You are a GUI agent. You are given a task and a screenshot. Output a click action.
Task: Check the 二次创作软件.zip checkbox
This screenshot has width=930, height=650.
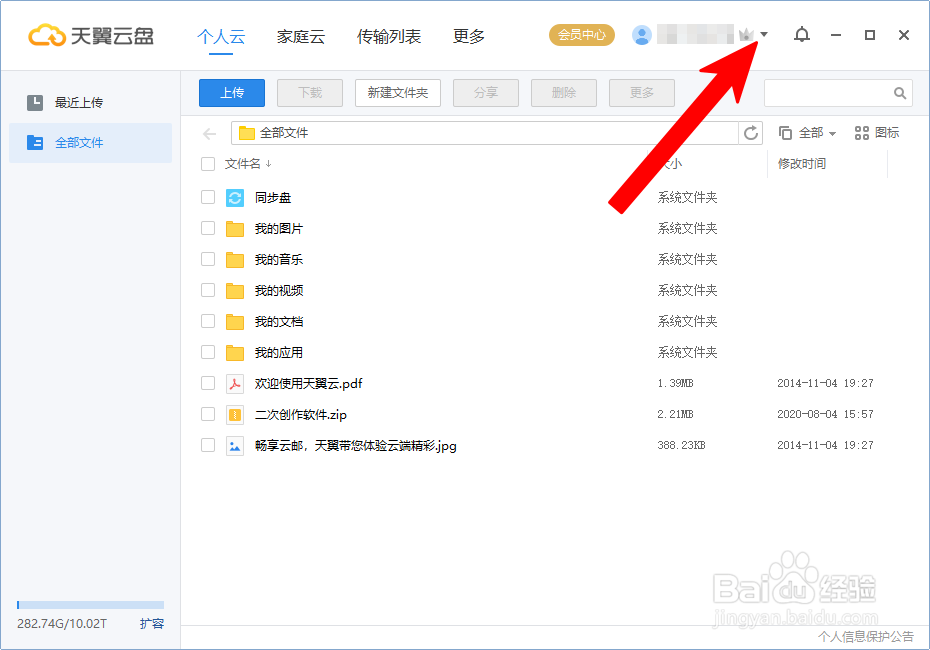click(208, 414)
